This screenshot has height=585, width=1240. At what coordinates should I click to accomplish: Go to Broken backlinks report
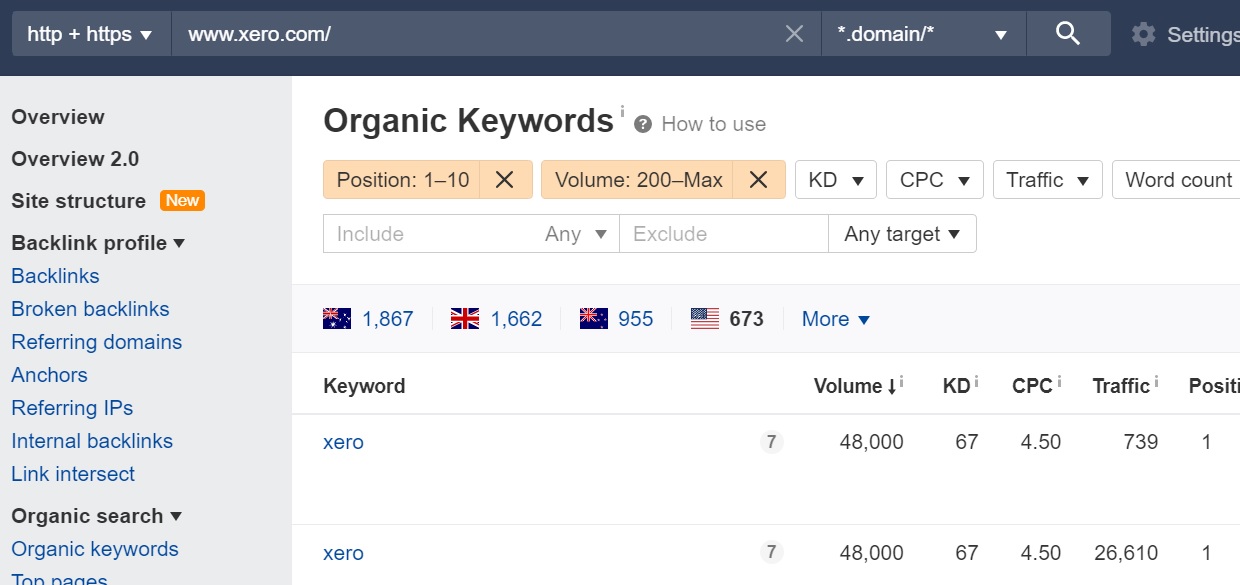90,309
